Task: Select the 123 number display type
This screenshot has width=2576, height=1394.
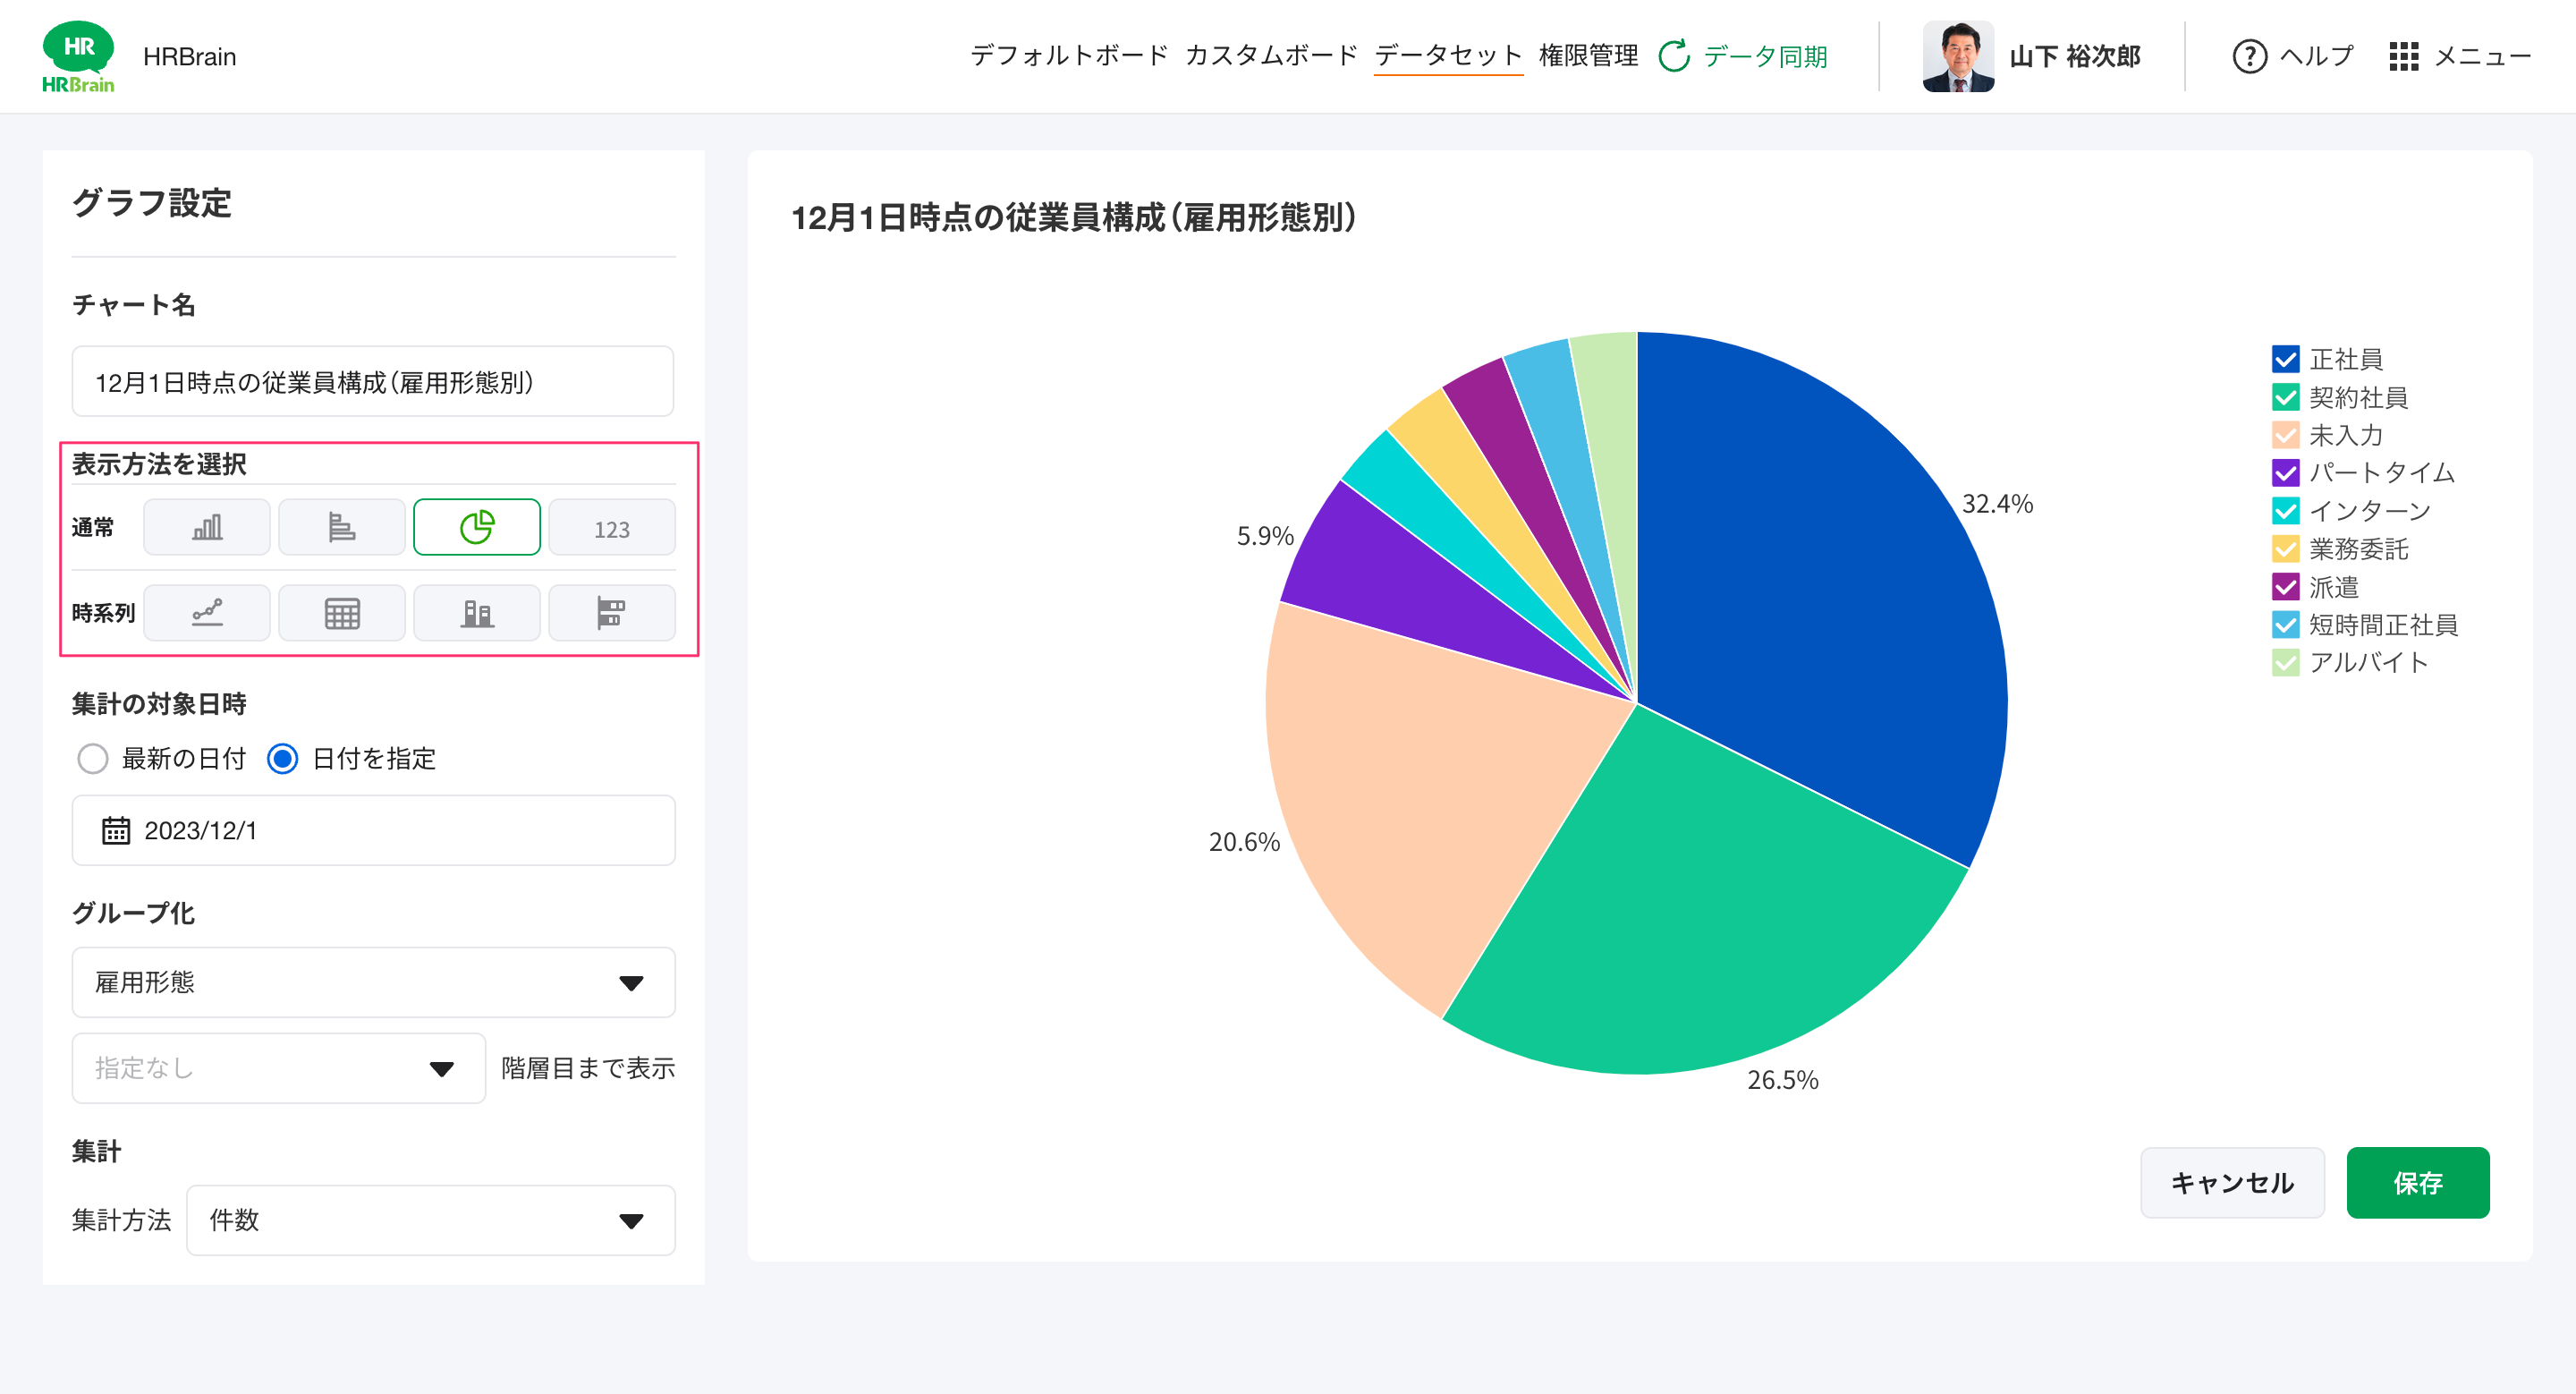Action: (x=611, y=527)
